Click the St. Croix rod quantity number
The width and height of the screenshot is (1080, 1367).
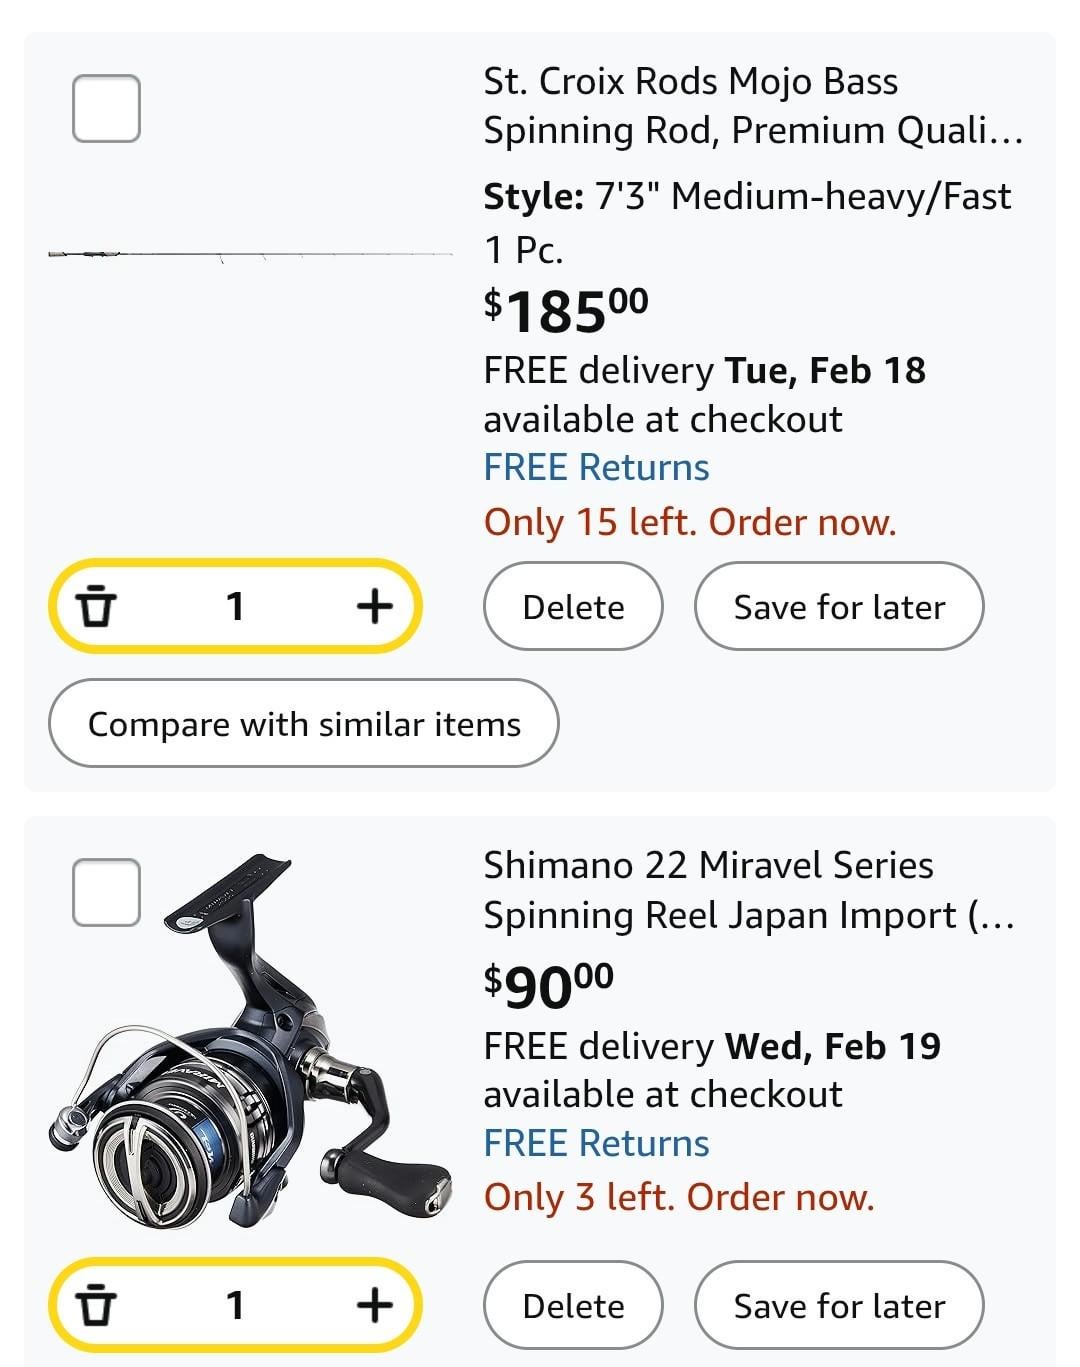coord(235,606)
